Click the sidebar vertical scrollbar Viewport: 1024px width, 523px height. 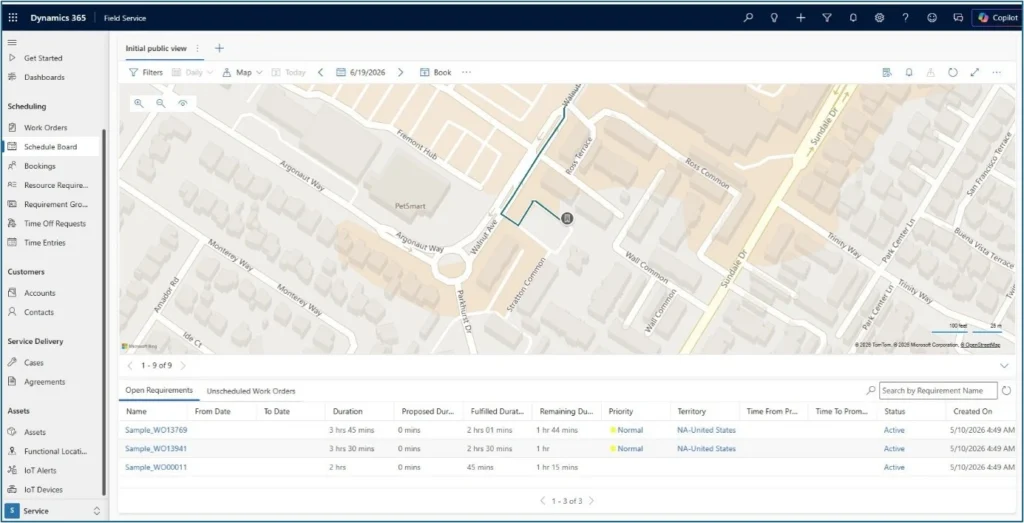click(x=103, y=312)
